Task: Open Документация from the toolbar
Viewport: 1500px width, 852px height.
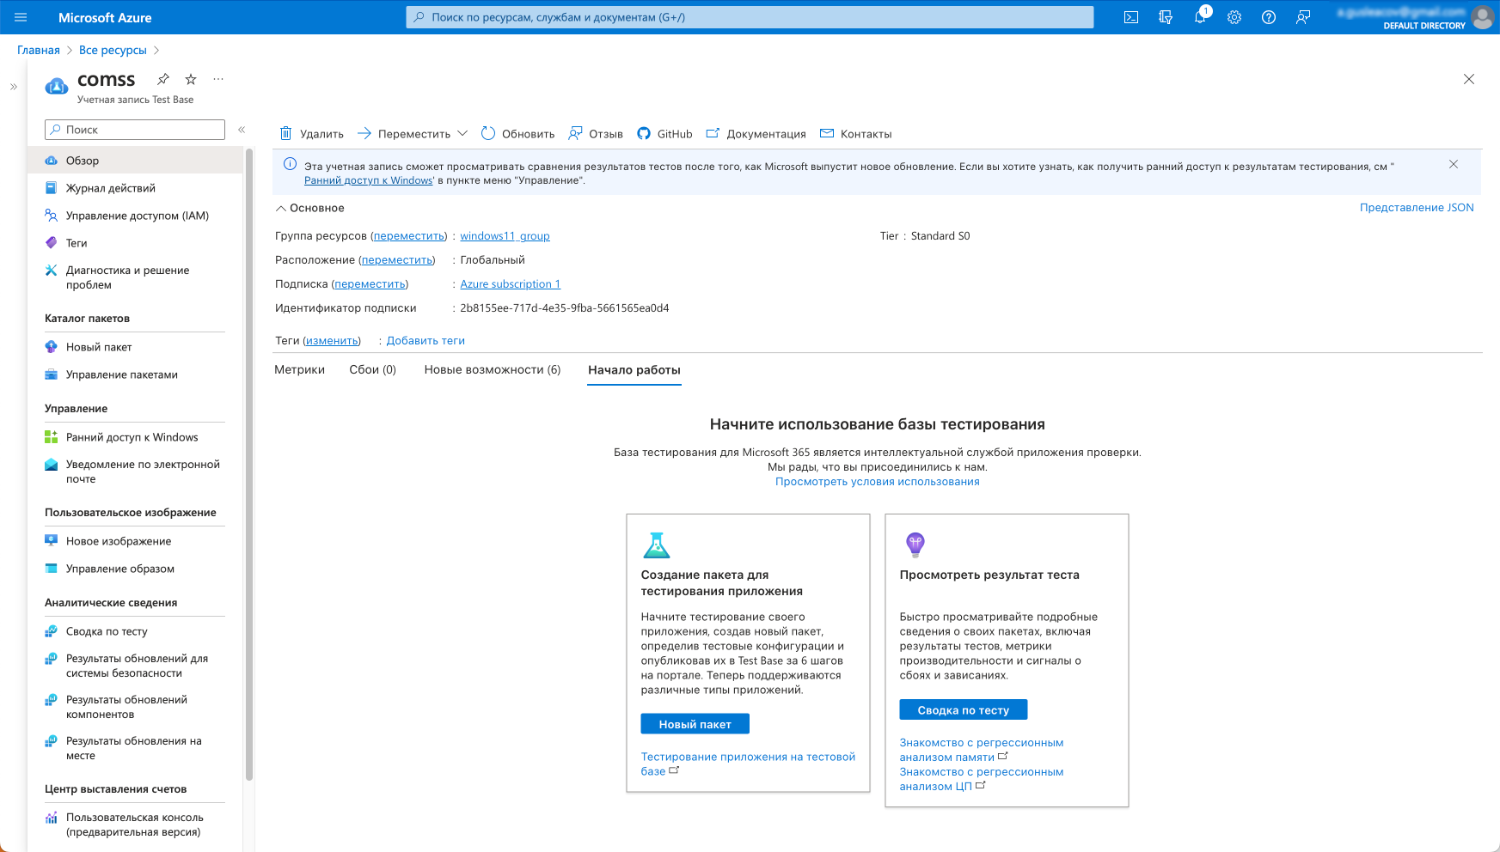Action: point(755,134)
